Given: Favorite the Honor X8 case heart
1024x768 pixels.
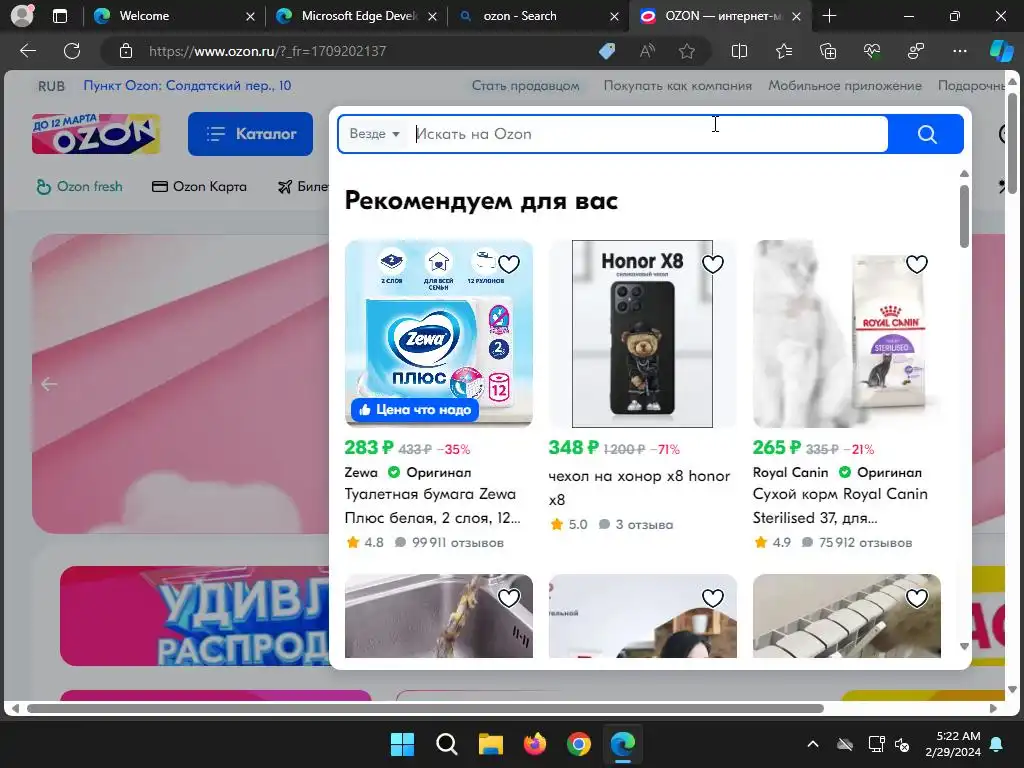Looking at the screenshot, I should pos(712,264).
